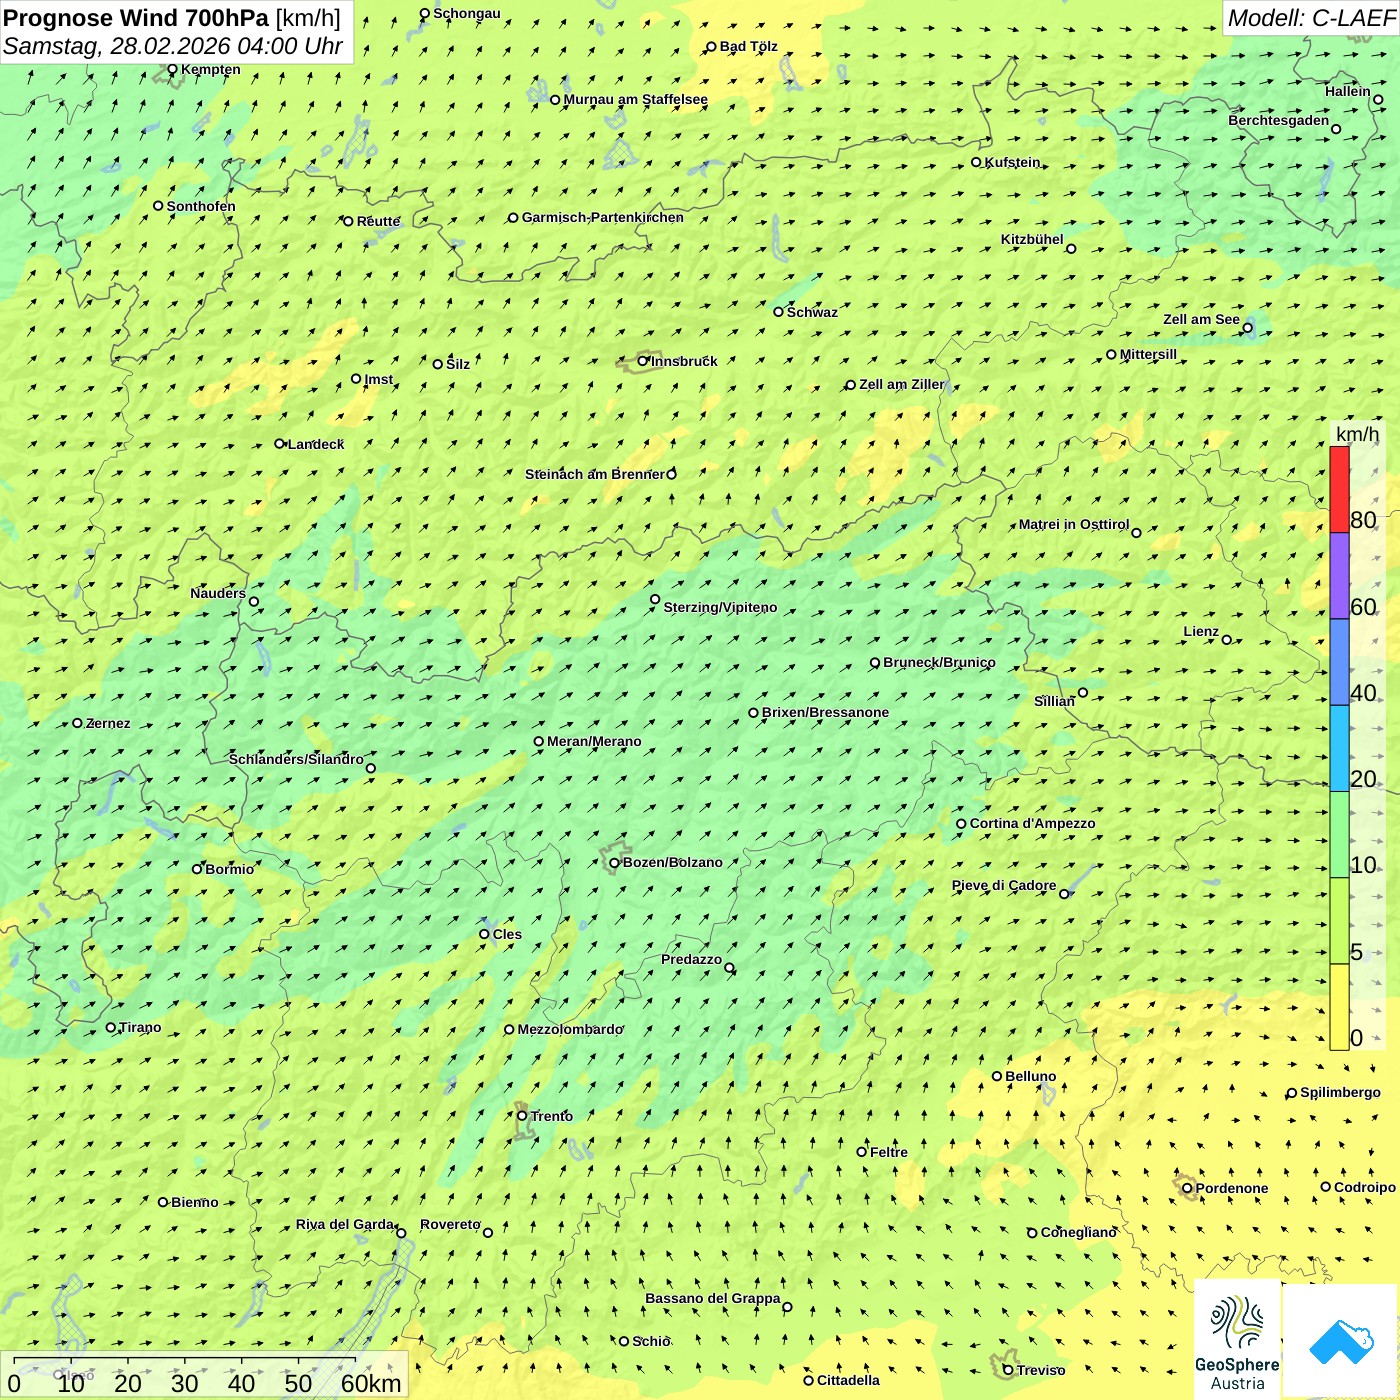Click the 'Brixen/Bressanone' label

pyautogui.click(x=825, y=712)
